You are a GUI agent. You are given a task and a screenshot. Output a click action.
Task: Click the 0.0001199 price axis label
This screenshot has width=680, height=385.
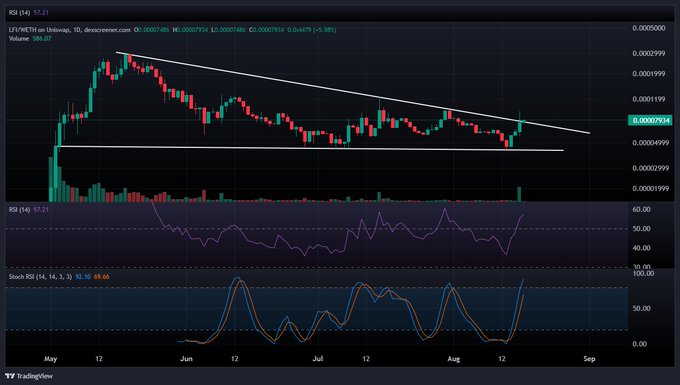[x=648, y=99]
